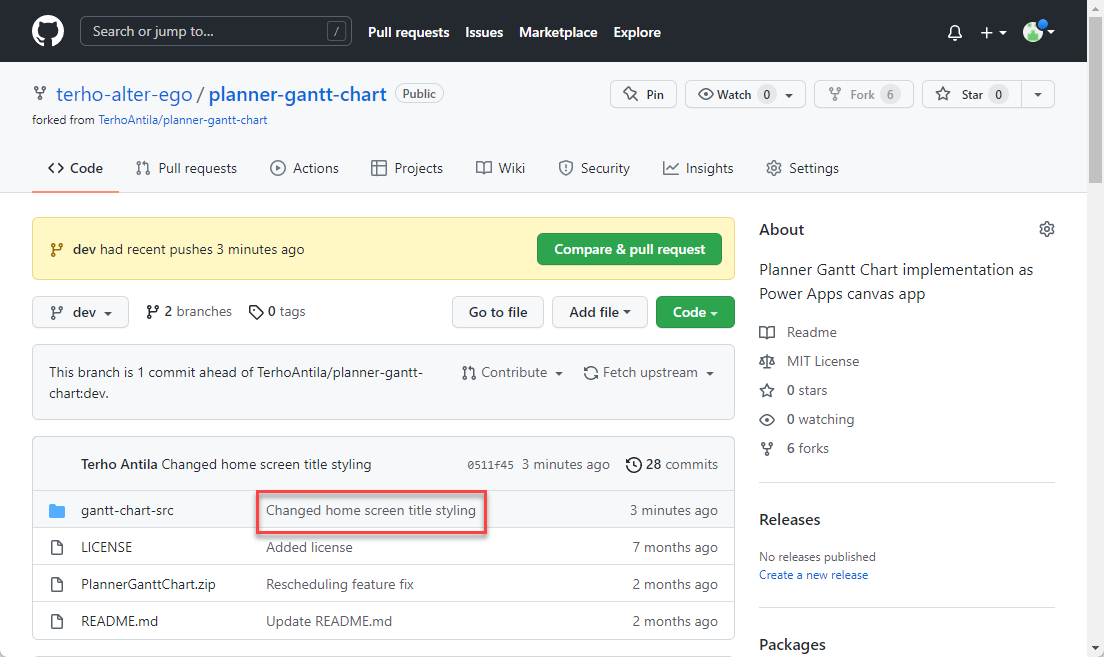Watch the repository

point(733,94)
